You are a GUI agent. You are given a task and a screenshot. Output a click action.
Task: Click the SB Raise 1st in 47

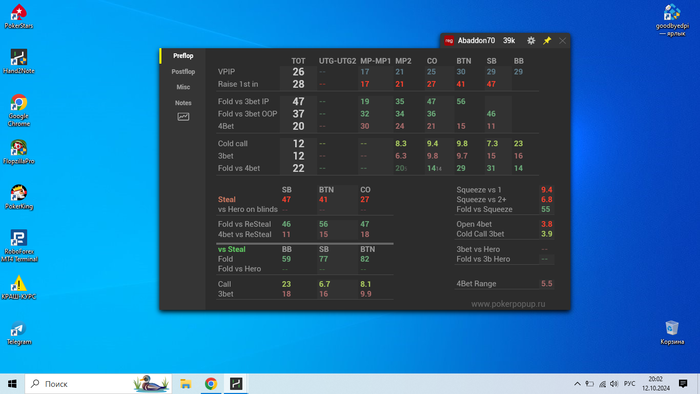(491, 84)
